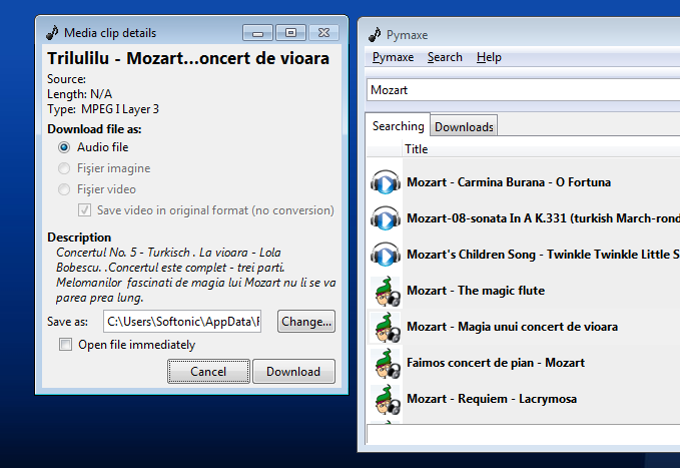Select the Audio file radio button
Image resolution: width=680 pixels, height=468 pixels.
pyautogui.click(x=64, y=147)
